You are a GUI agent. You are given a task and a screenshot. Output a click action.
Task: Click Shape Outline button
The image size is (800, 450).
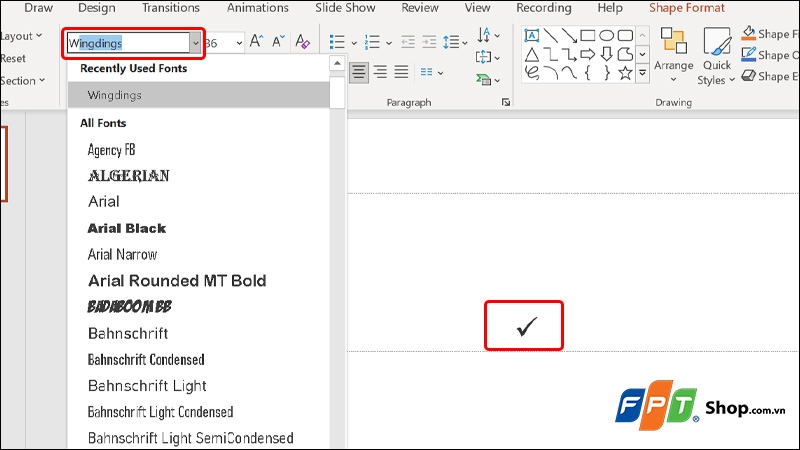pos(770,55)
